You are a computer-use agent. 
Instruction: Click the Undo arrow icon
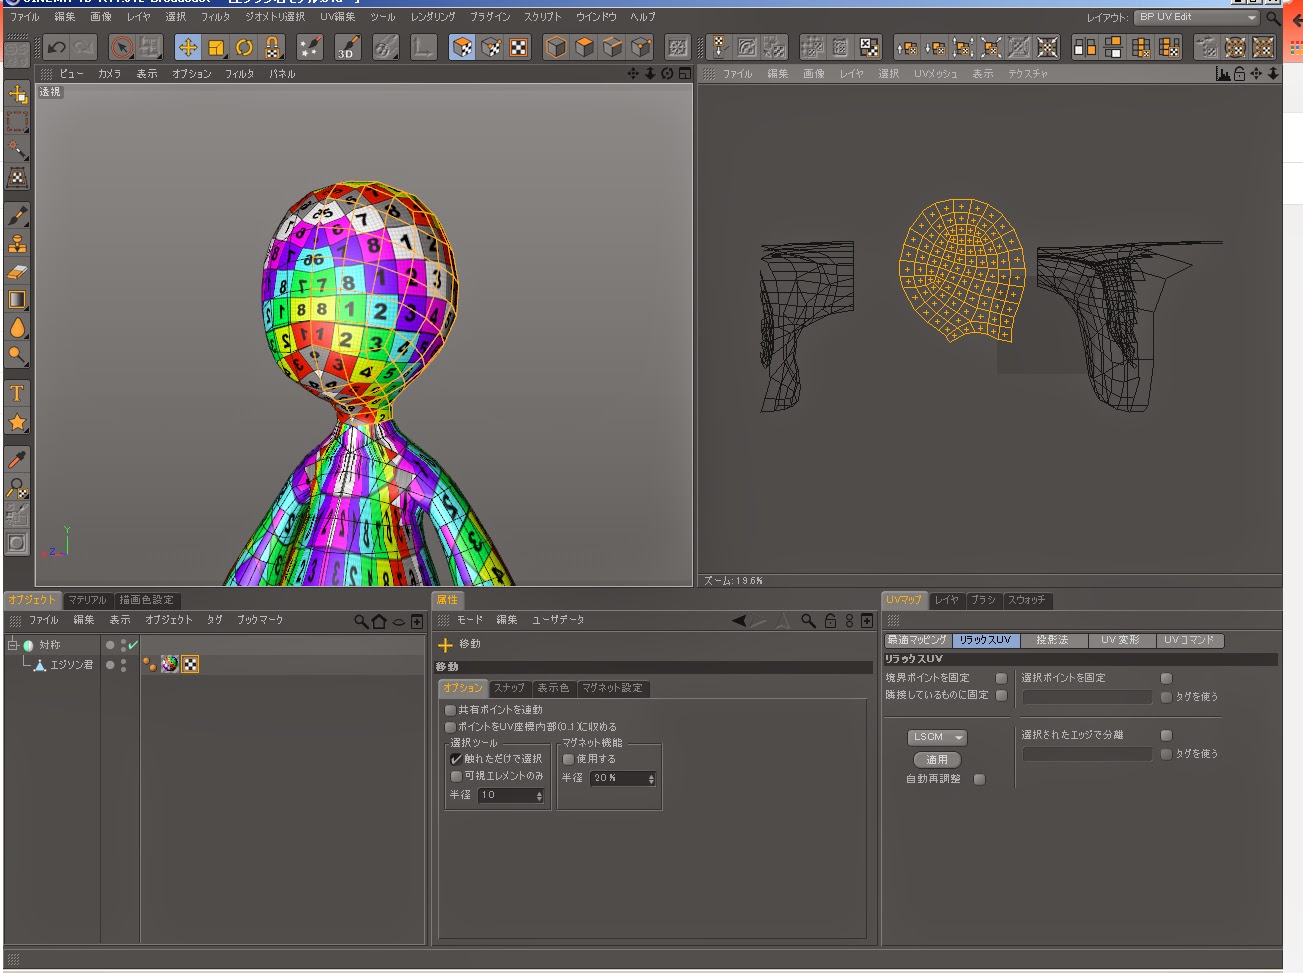point(57,47)
